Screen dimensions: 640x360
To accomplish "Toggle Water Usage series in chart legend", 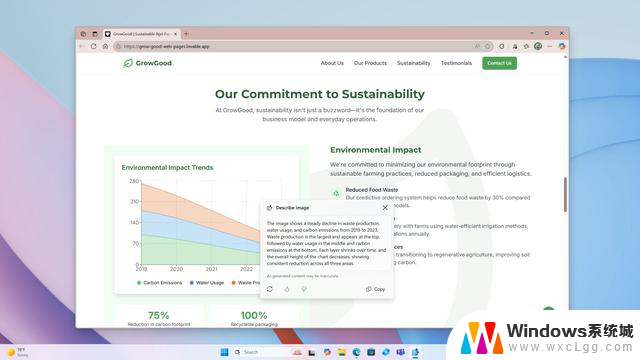I will click(207, 282).
